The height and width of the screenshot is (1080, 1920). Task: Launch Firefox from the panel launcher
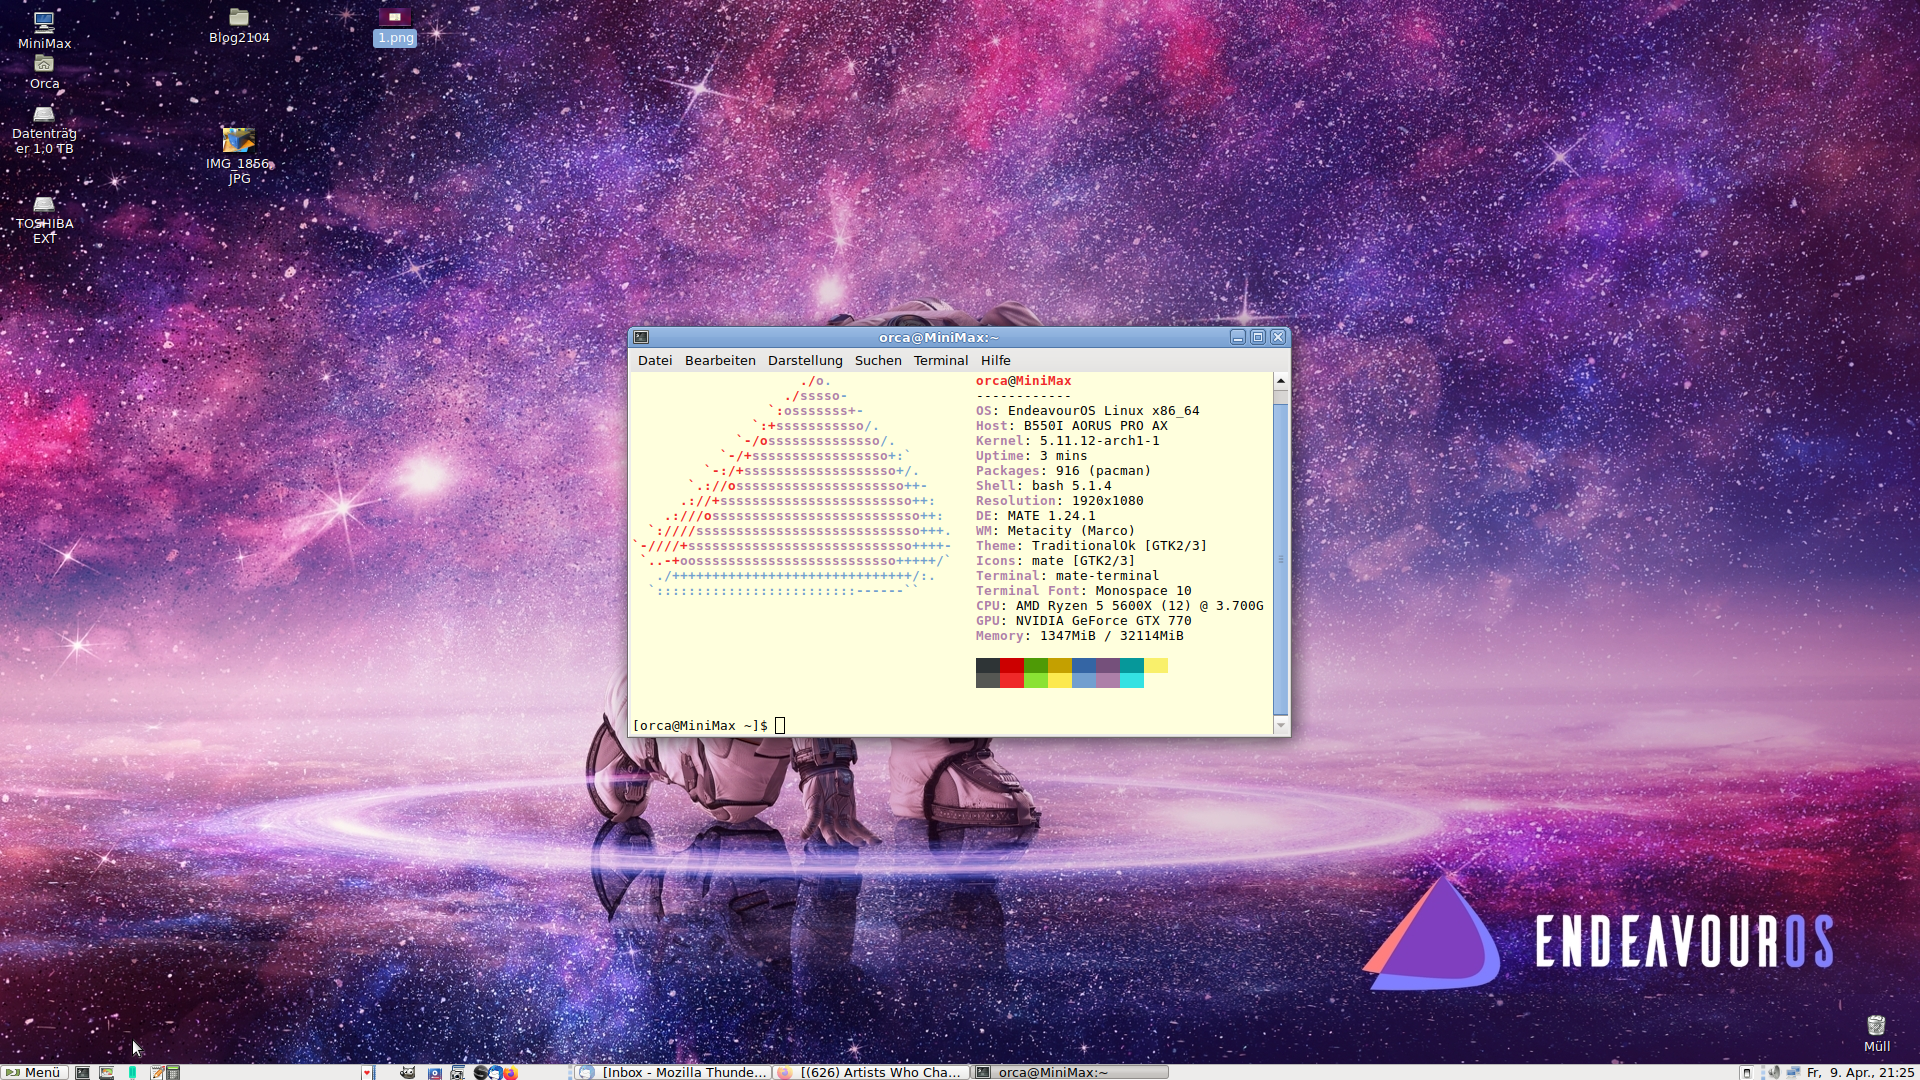click(x=510, y=1072)
